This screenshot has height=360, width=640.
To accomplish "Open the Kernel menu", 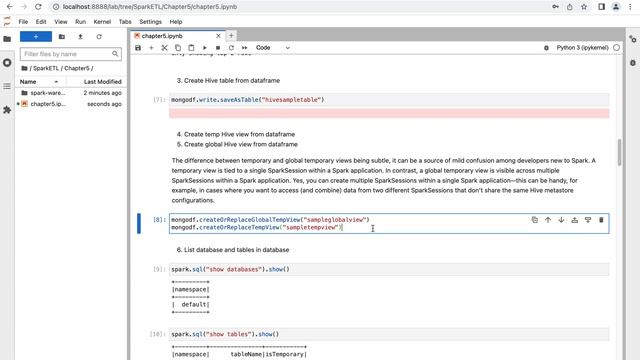I will (x=102, y=22).
